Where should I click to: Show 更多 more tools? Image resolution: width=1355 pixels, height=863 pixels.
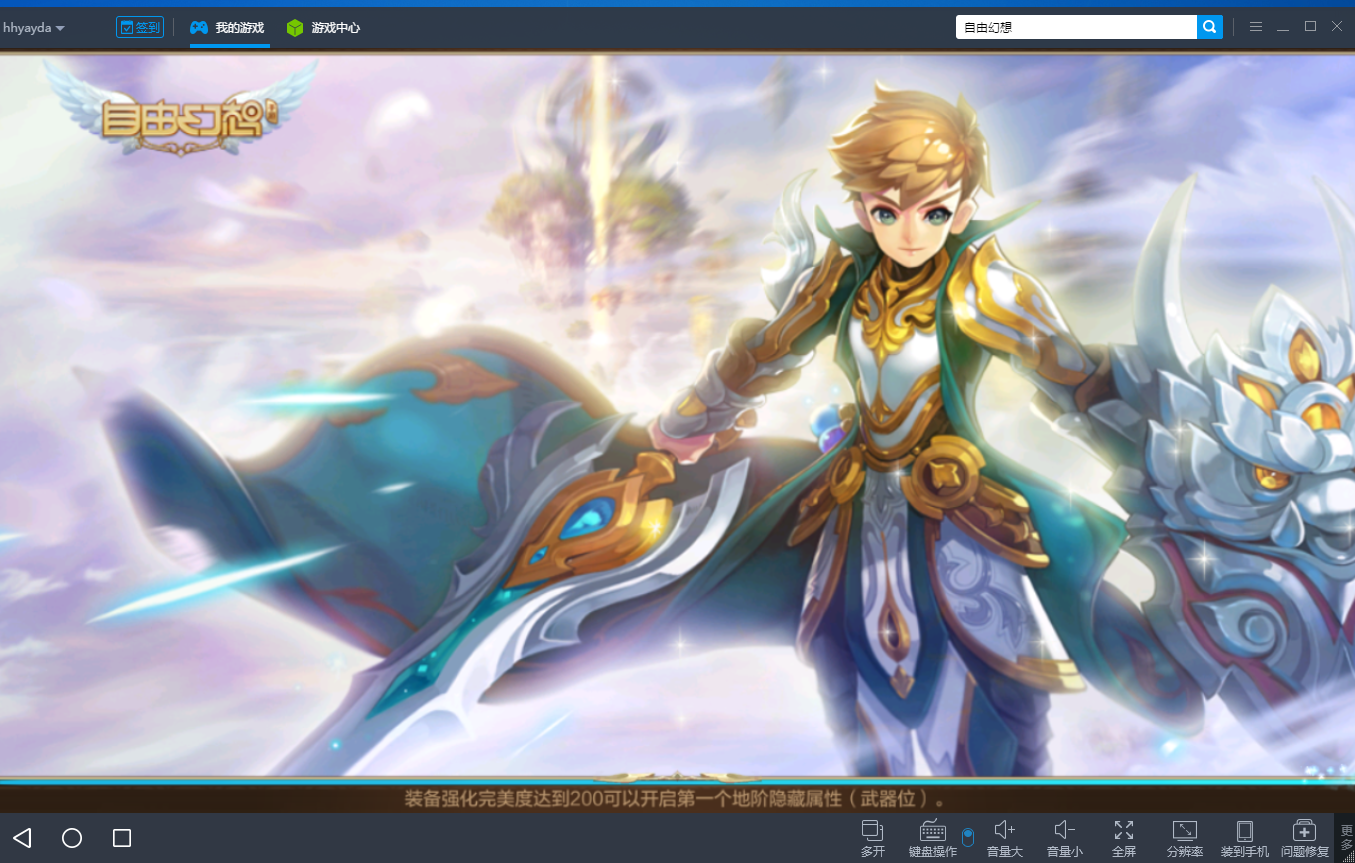click(1346, 838)
